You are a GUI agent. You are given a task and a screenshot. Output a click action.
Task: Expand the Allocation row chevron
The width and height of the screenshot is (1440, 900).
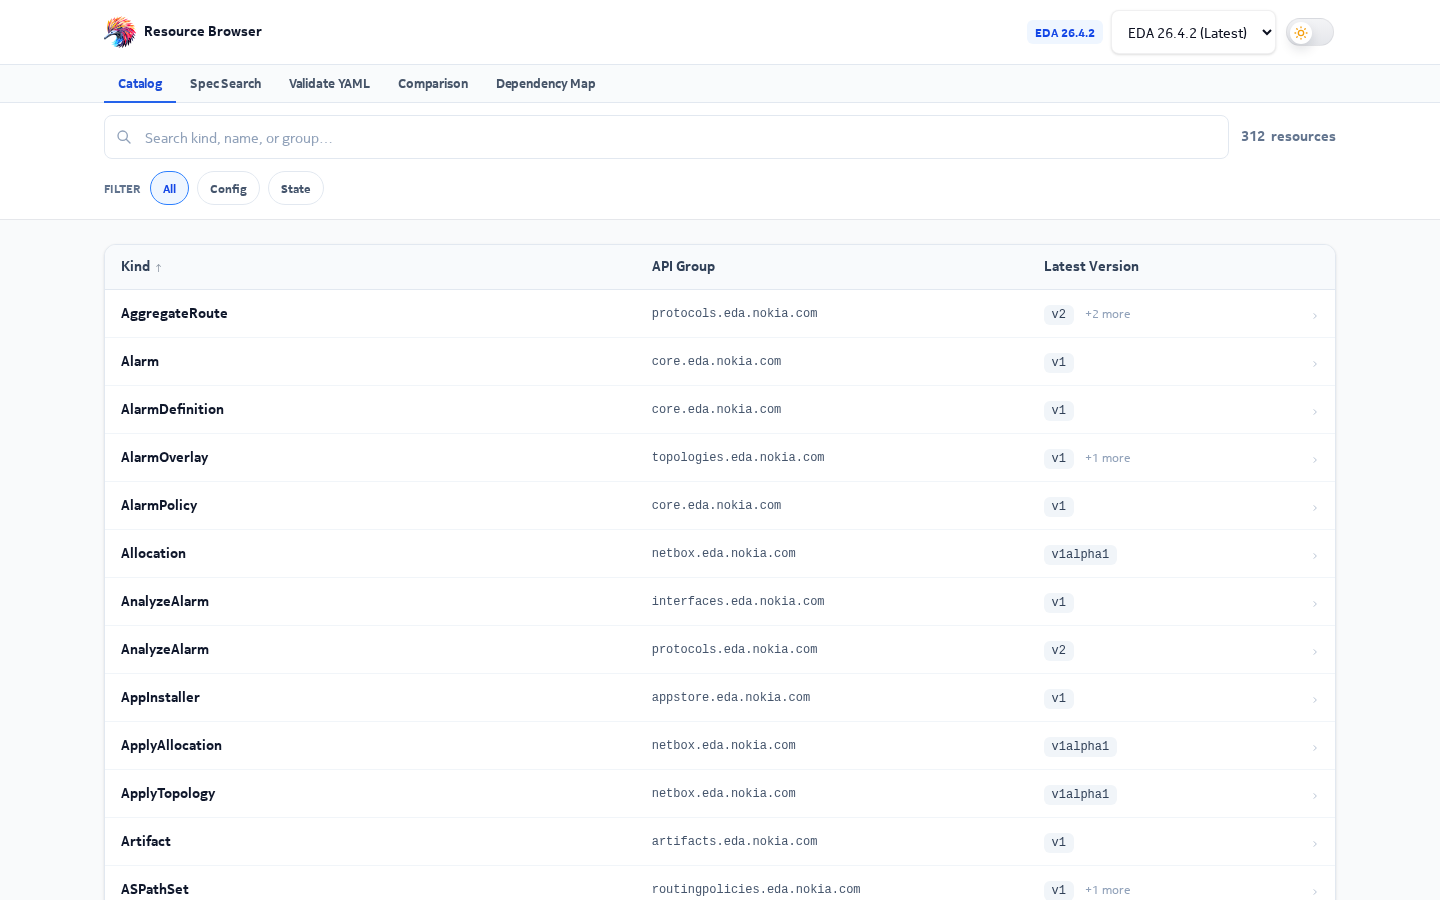[1315, 555]
